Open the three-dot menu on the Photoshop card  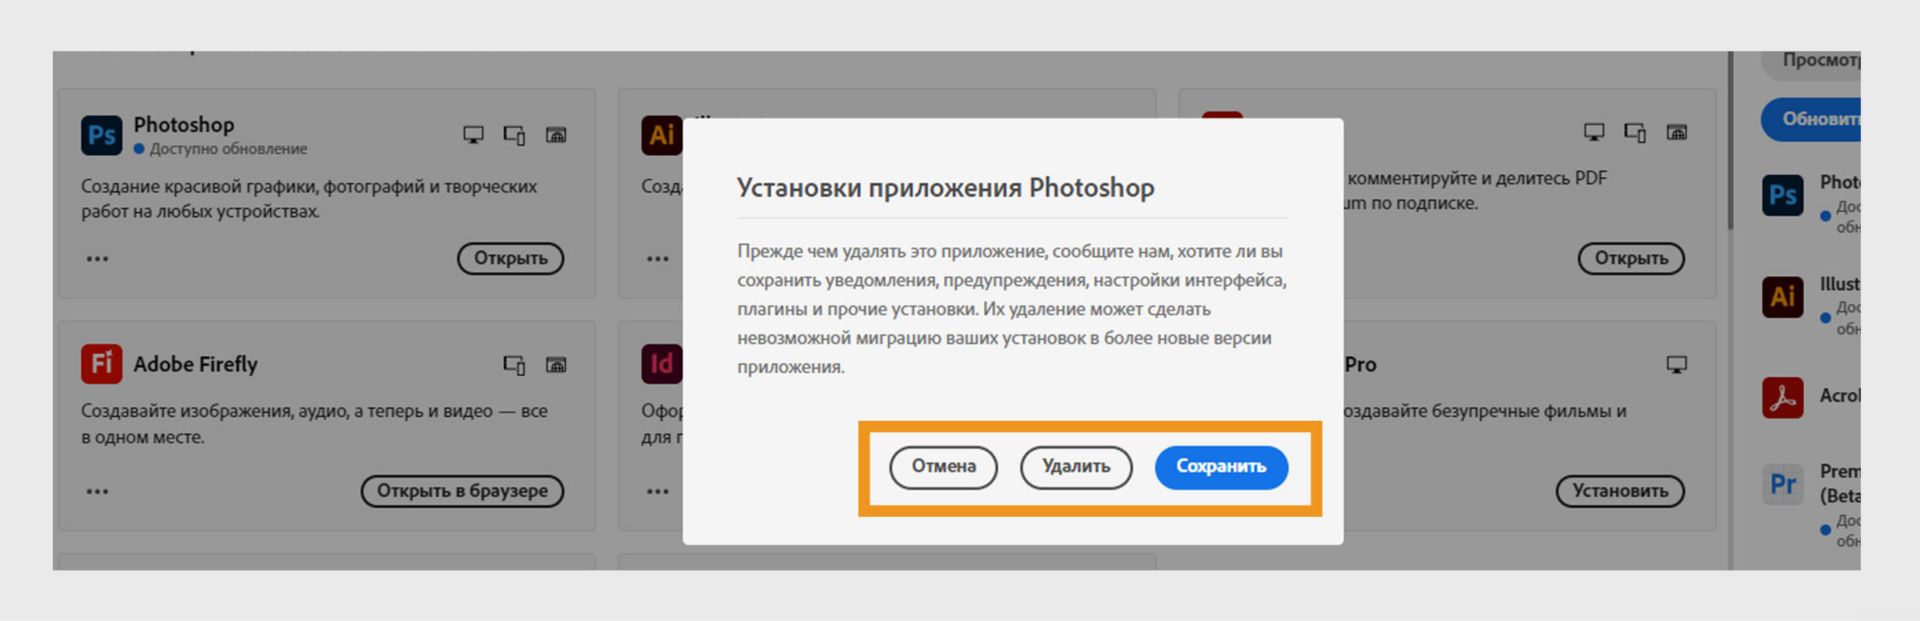(x=97, y=259)
